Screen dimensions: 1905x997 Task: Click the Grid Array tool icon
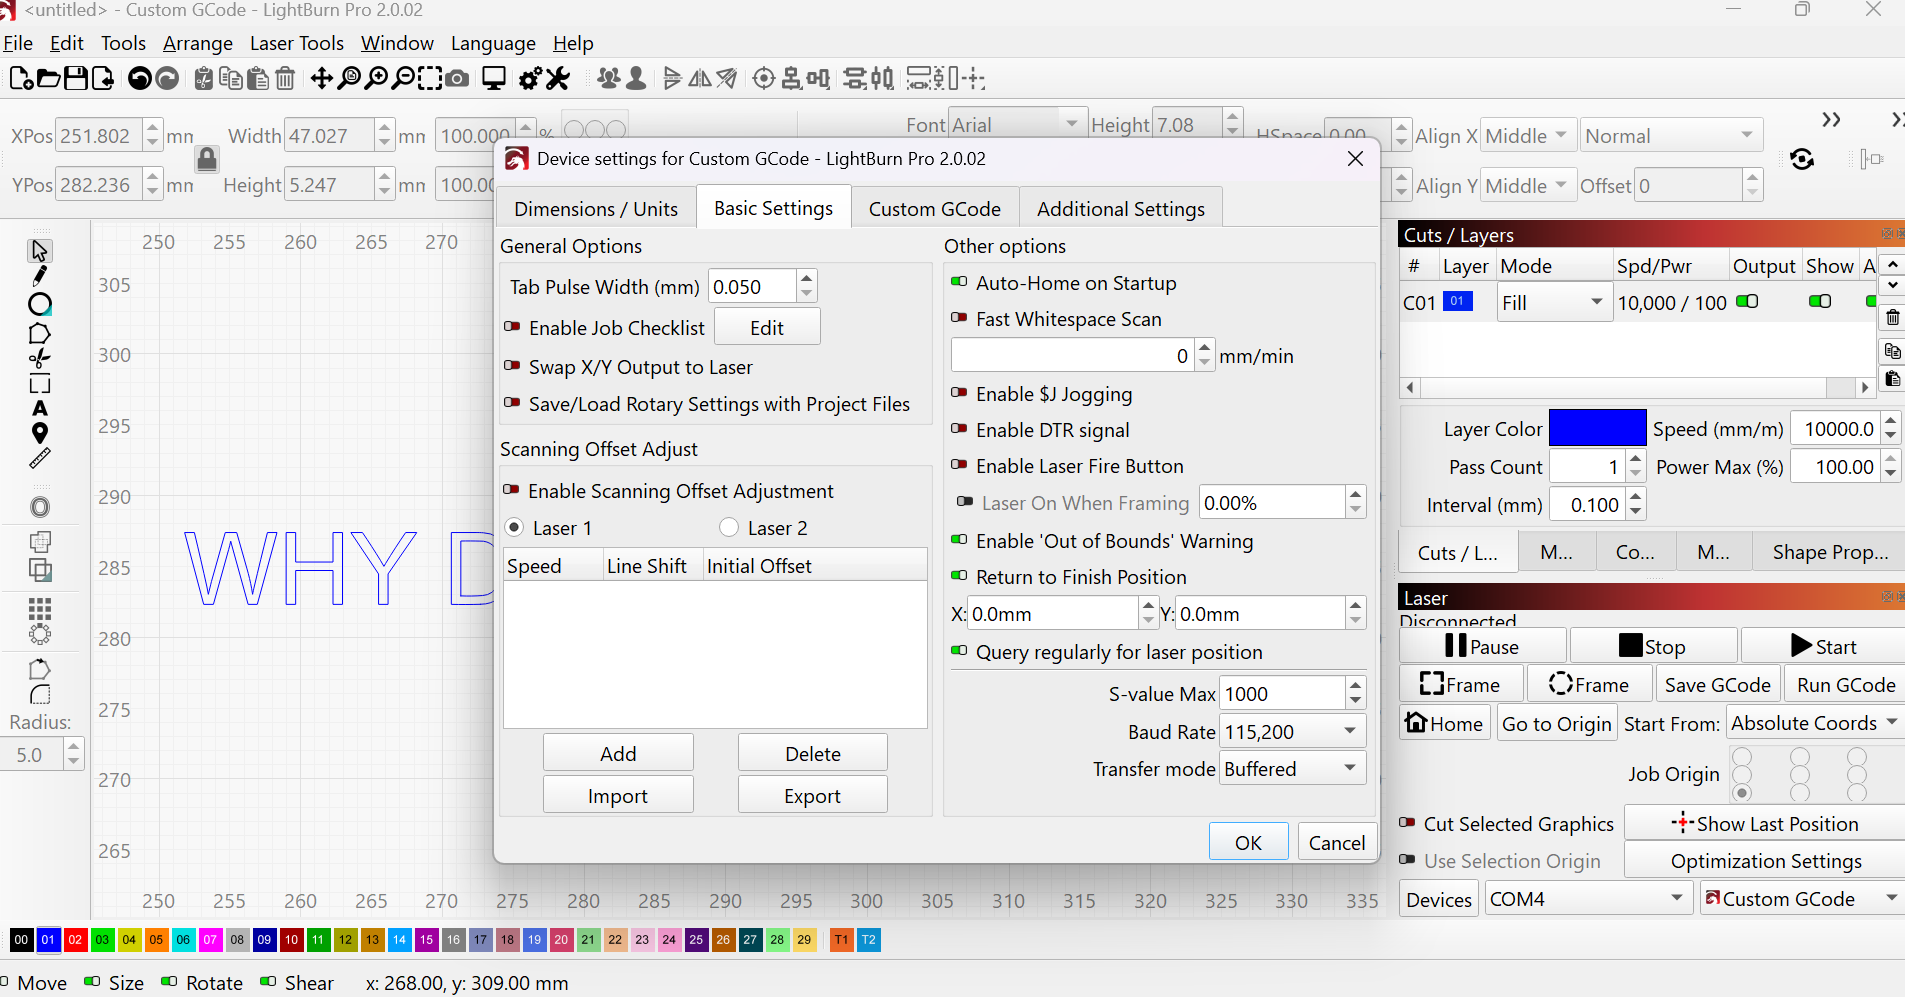(x=40, y=609)
